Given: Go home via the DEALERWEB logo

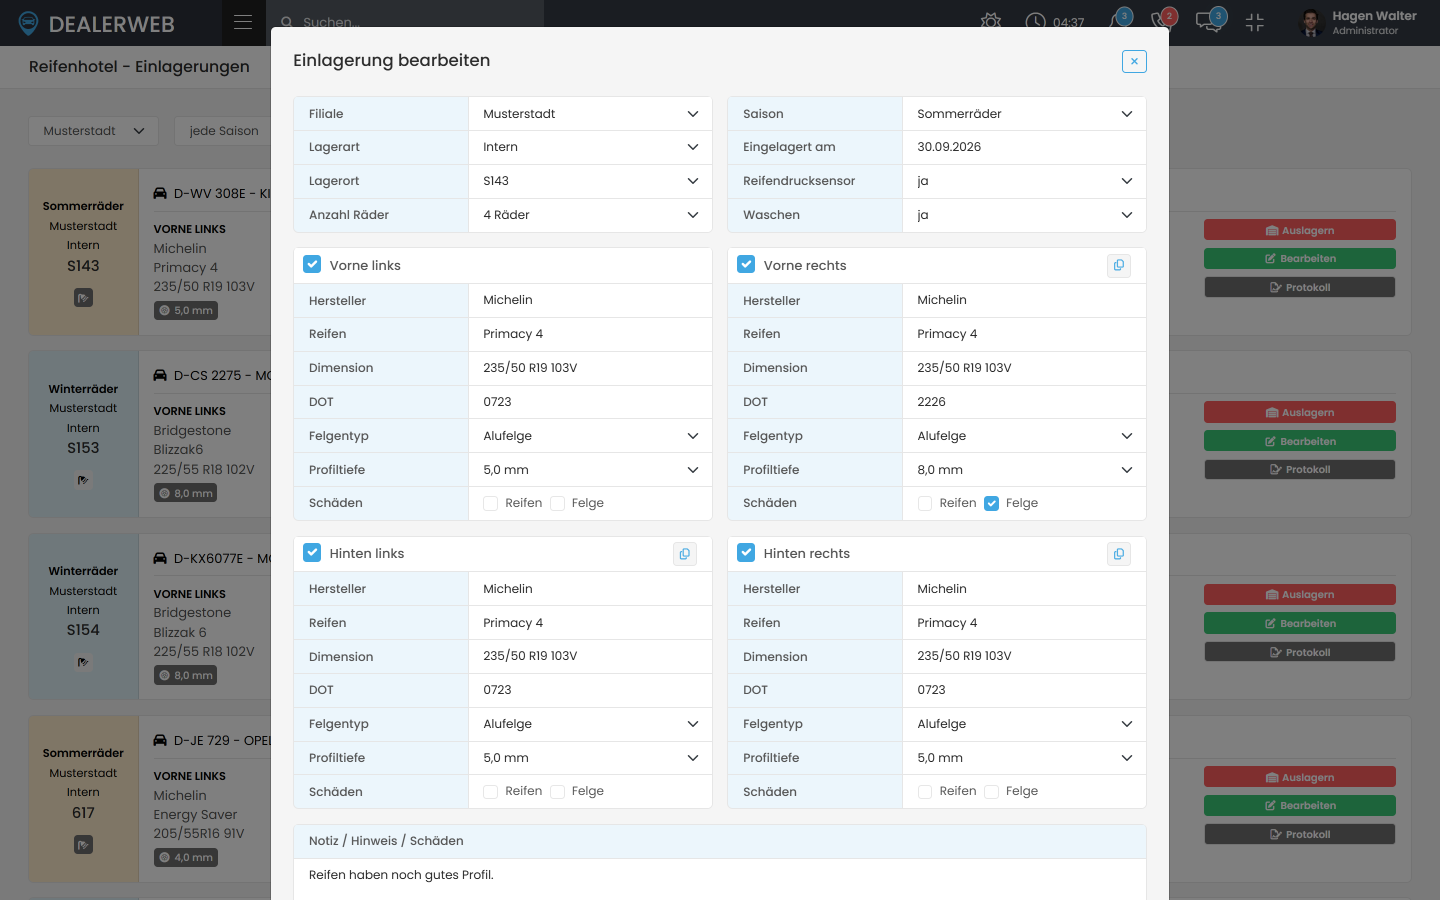Looking at the screenshot, I should pos(97,23).
